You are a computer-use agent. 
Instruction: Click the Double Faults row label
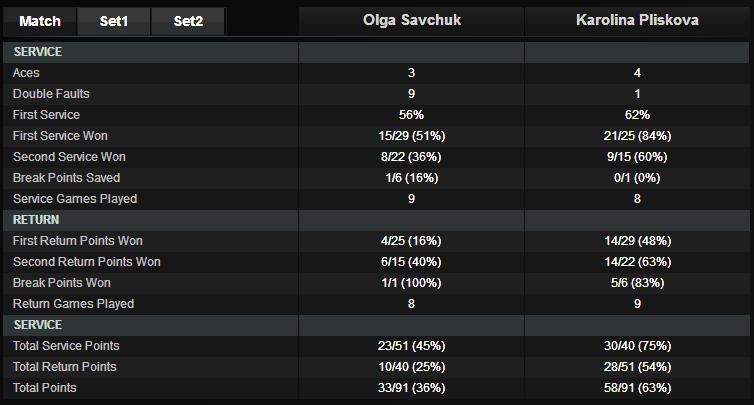click(x=51, y=94)
